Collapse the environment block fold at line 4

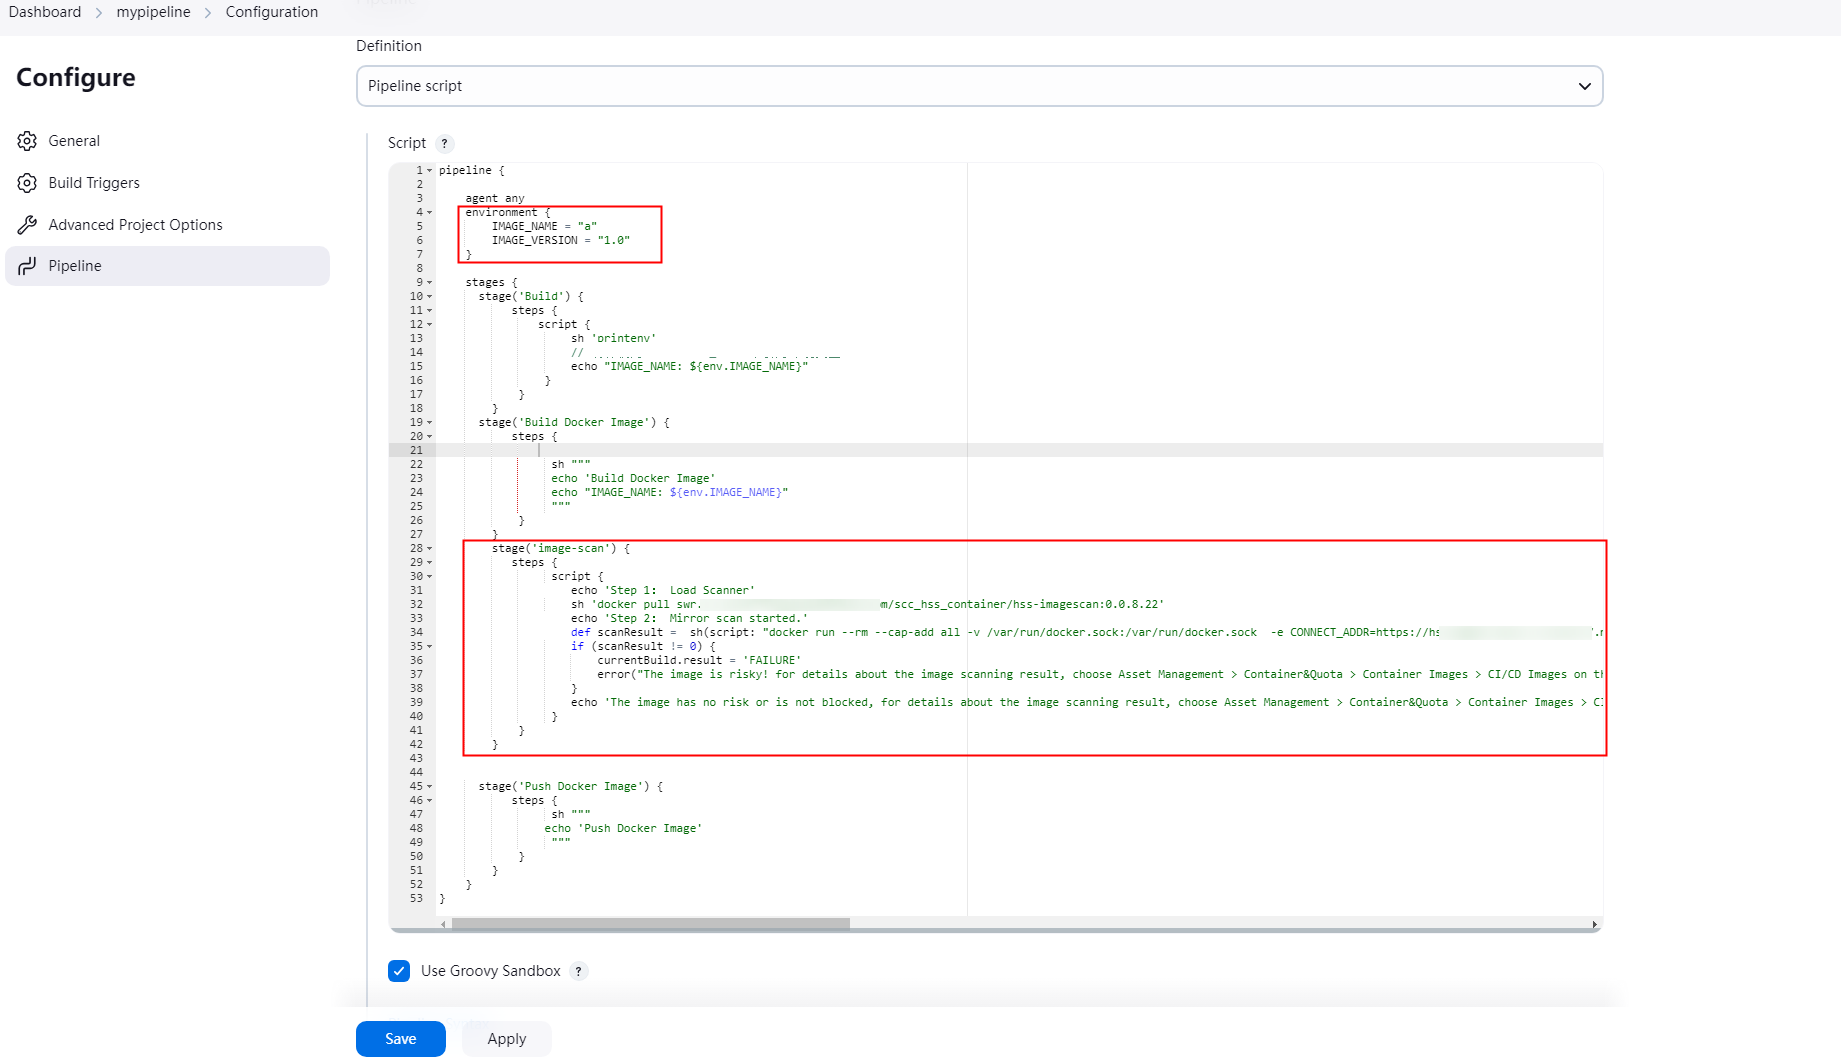430,212
